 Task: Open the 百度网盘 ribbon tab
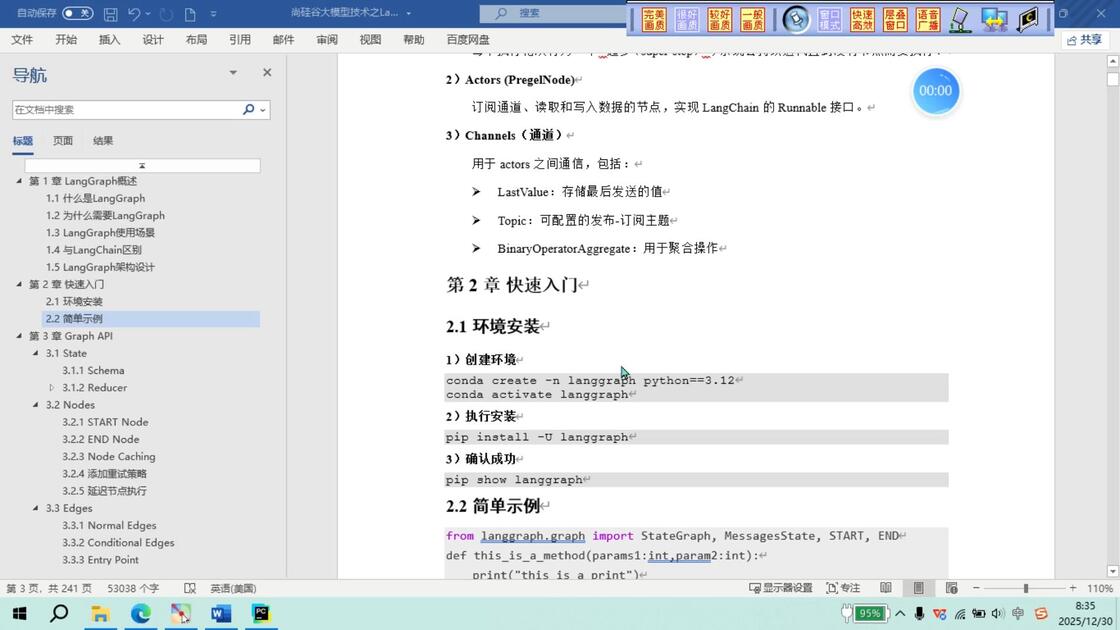468,39
